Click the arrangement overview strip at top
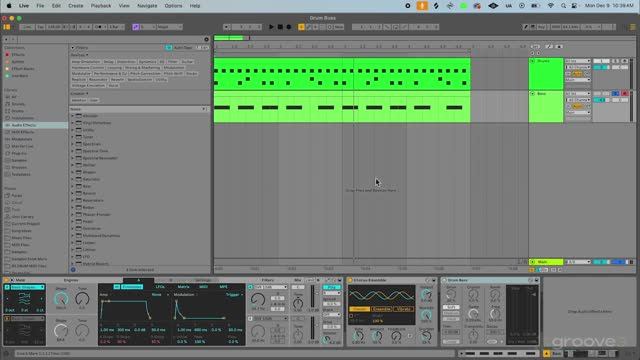The height and width of the screenshot is (360, 640). coord(424,38)
